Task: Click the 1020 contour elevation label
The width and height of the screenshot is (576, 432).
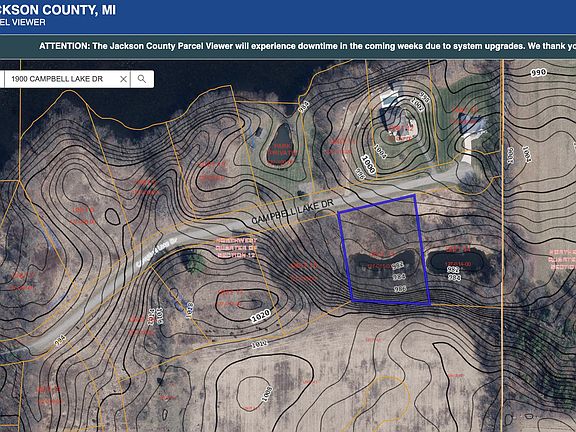Action: click(x=261, y=316)
